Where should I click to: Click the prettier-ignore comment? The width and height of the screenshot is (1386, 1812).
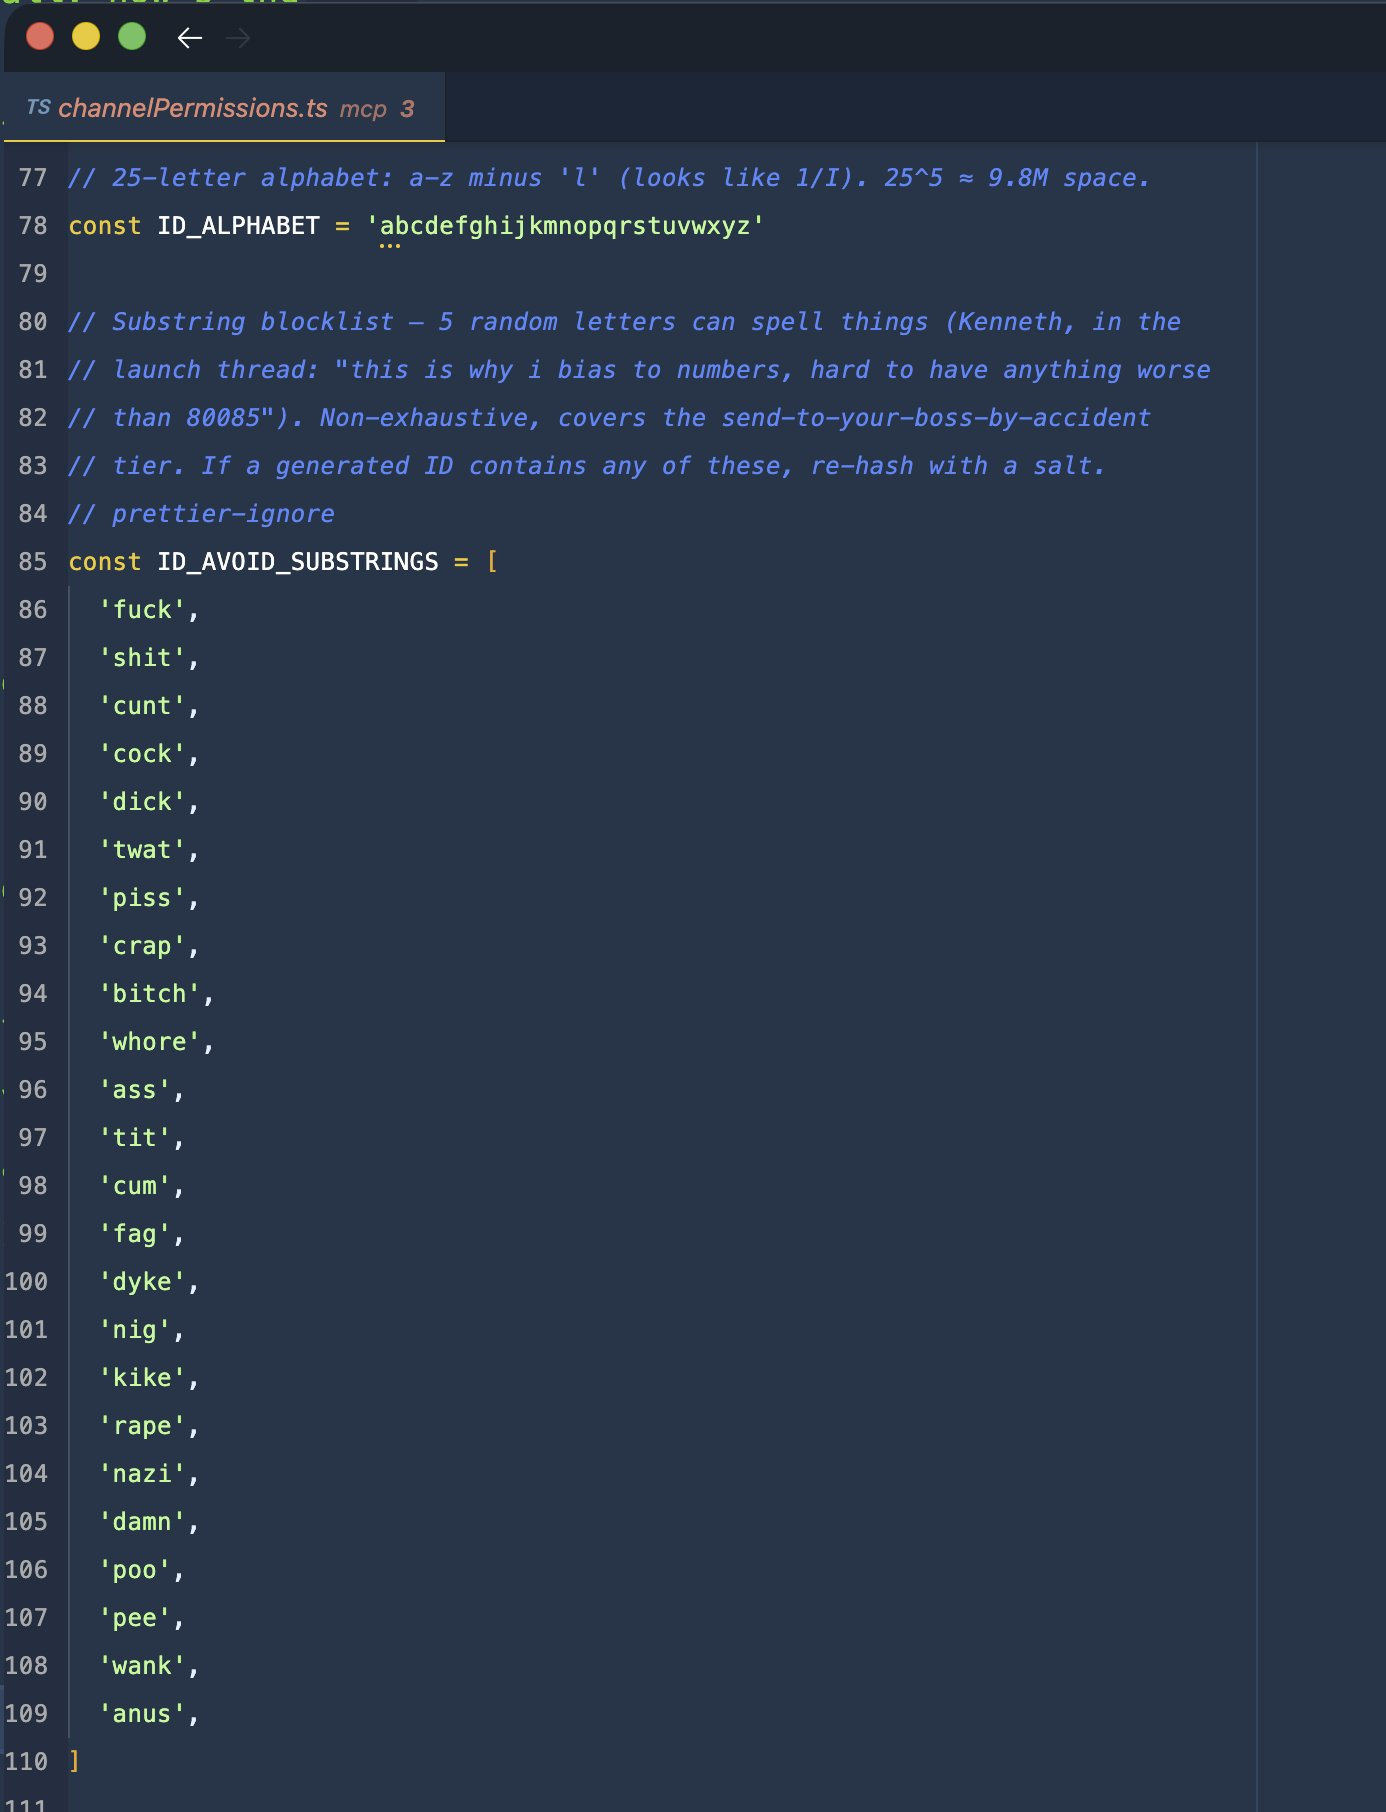222,514
